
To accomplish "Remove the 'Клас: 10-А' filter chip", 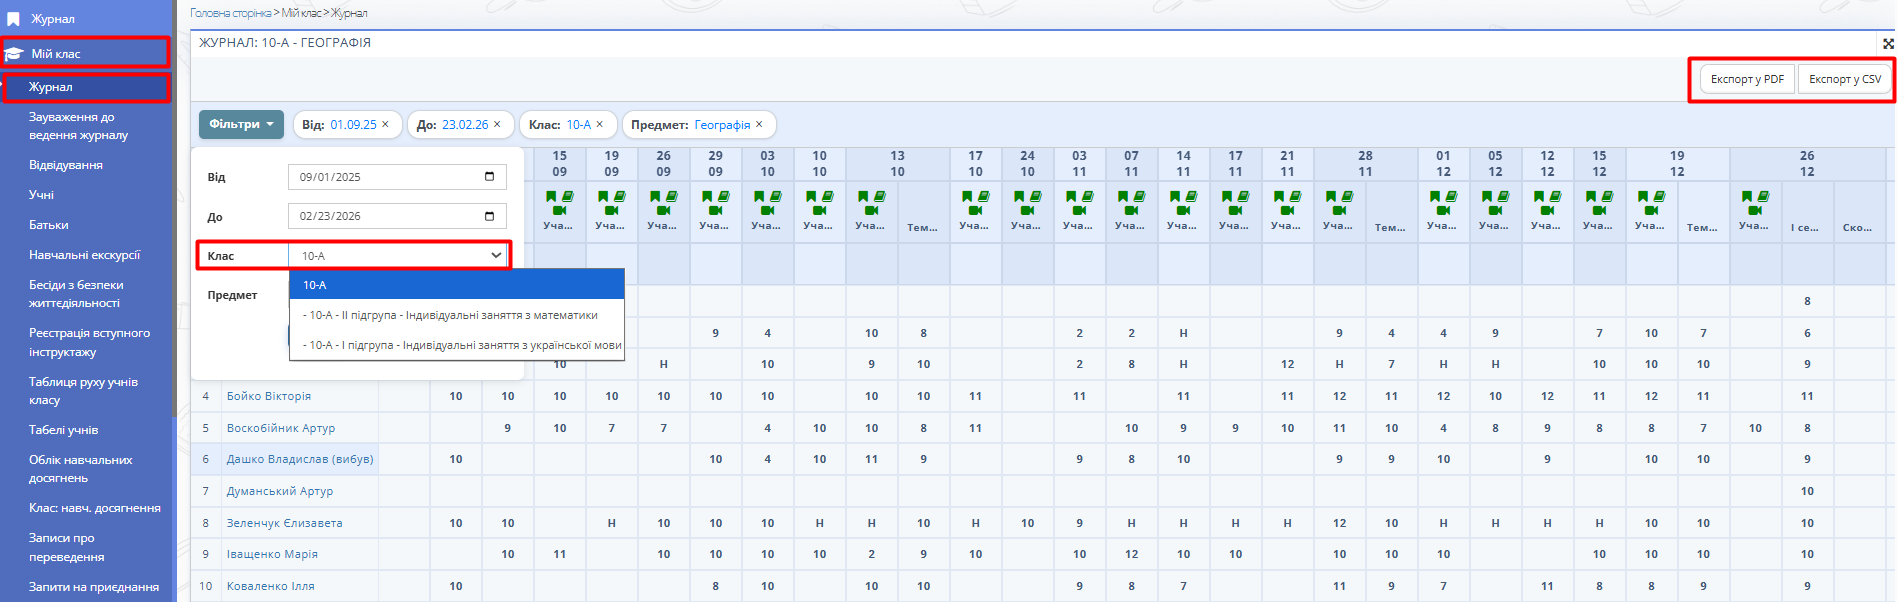I will 600,125.
